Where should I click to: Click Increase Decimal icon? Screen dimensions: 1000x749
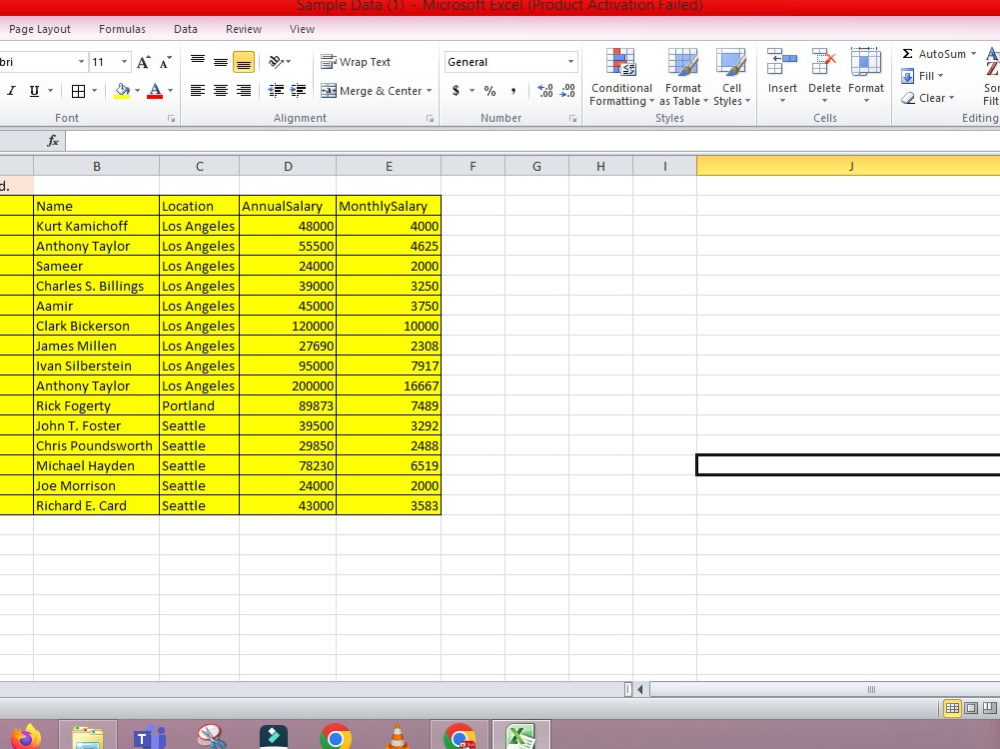(545, 91)
